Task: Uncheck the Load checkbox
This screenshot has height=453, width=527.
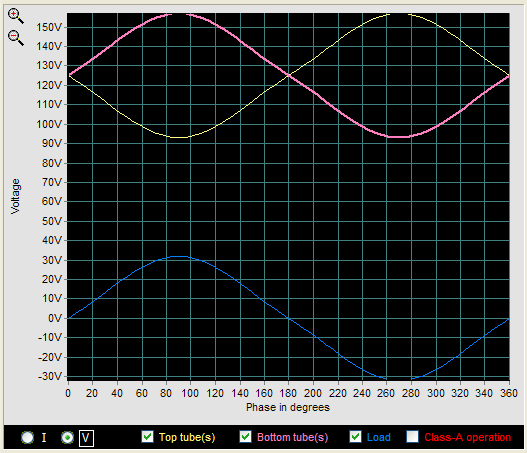Action: [355, 437]
